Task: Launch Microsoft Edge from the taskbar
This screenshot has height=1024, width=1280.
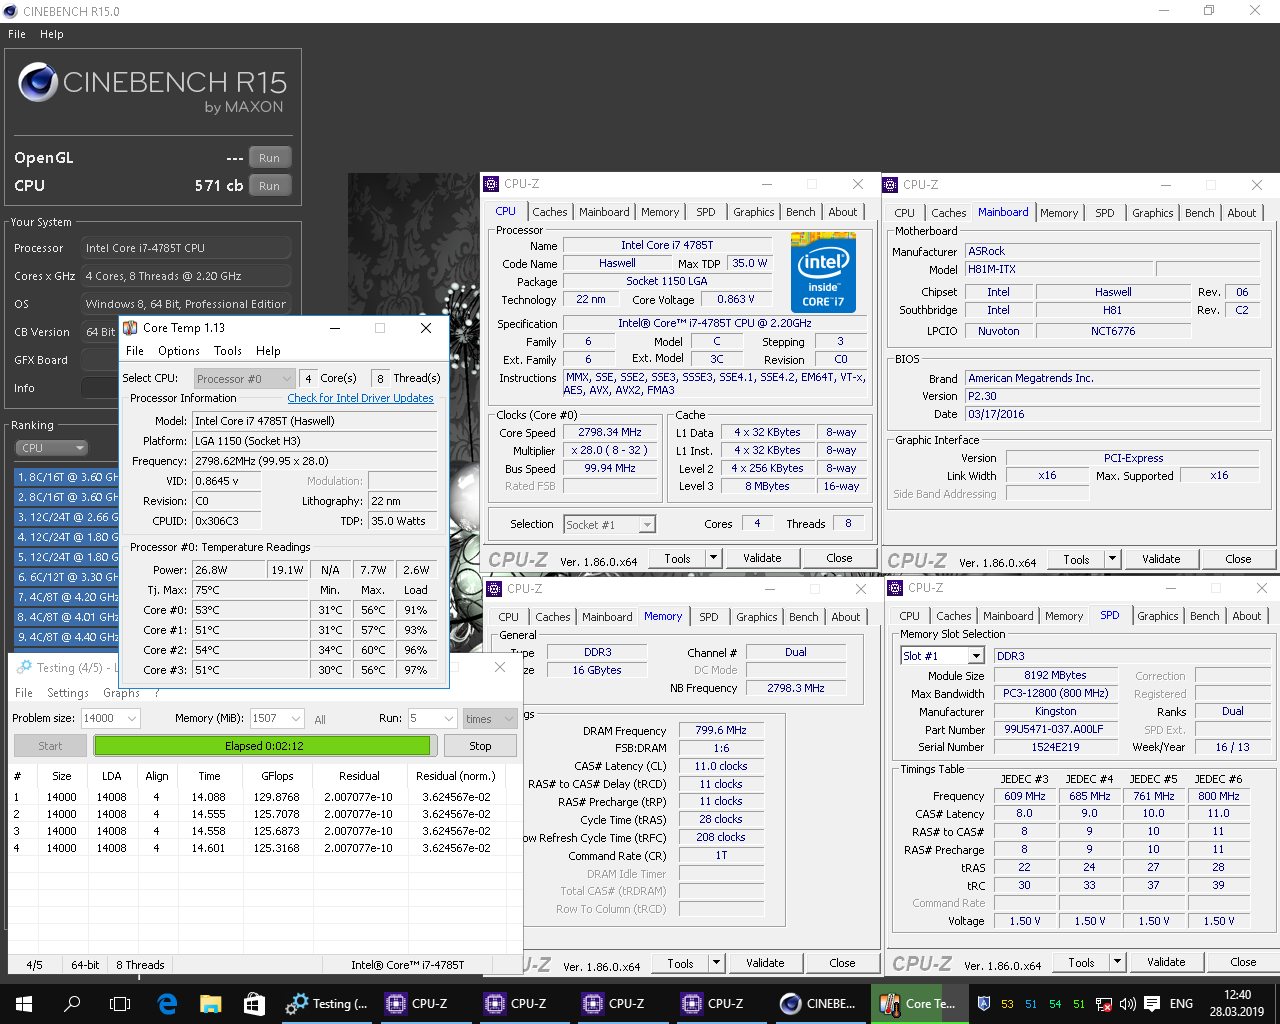Action: [168, 1003]
